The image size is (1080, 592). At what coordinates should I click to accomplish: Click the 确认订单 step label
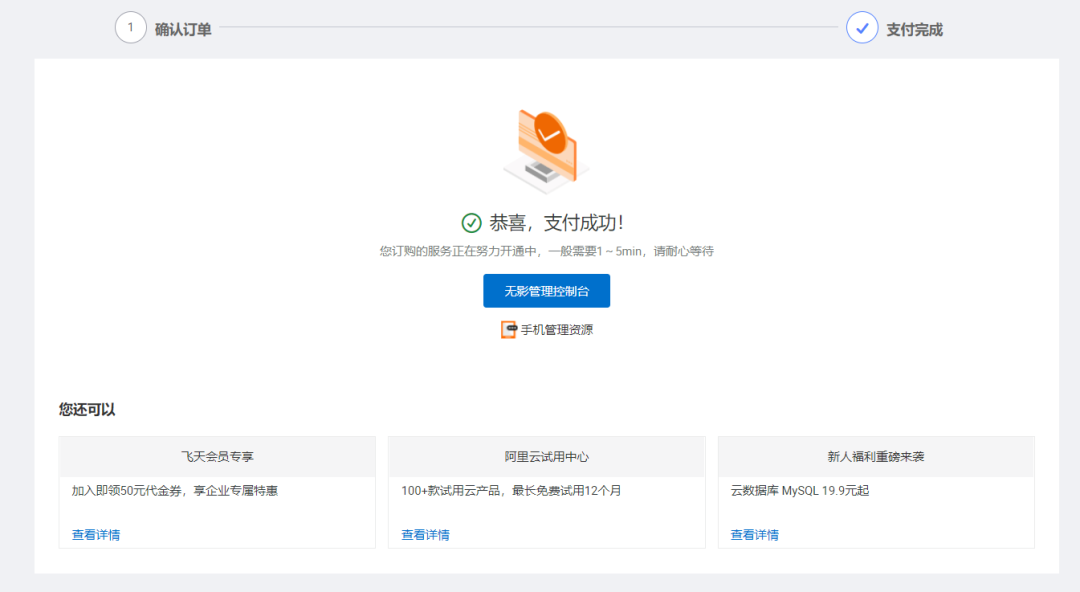point(183,30)
